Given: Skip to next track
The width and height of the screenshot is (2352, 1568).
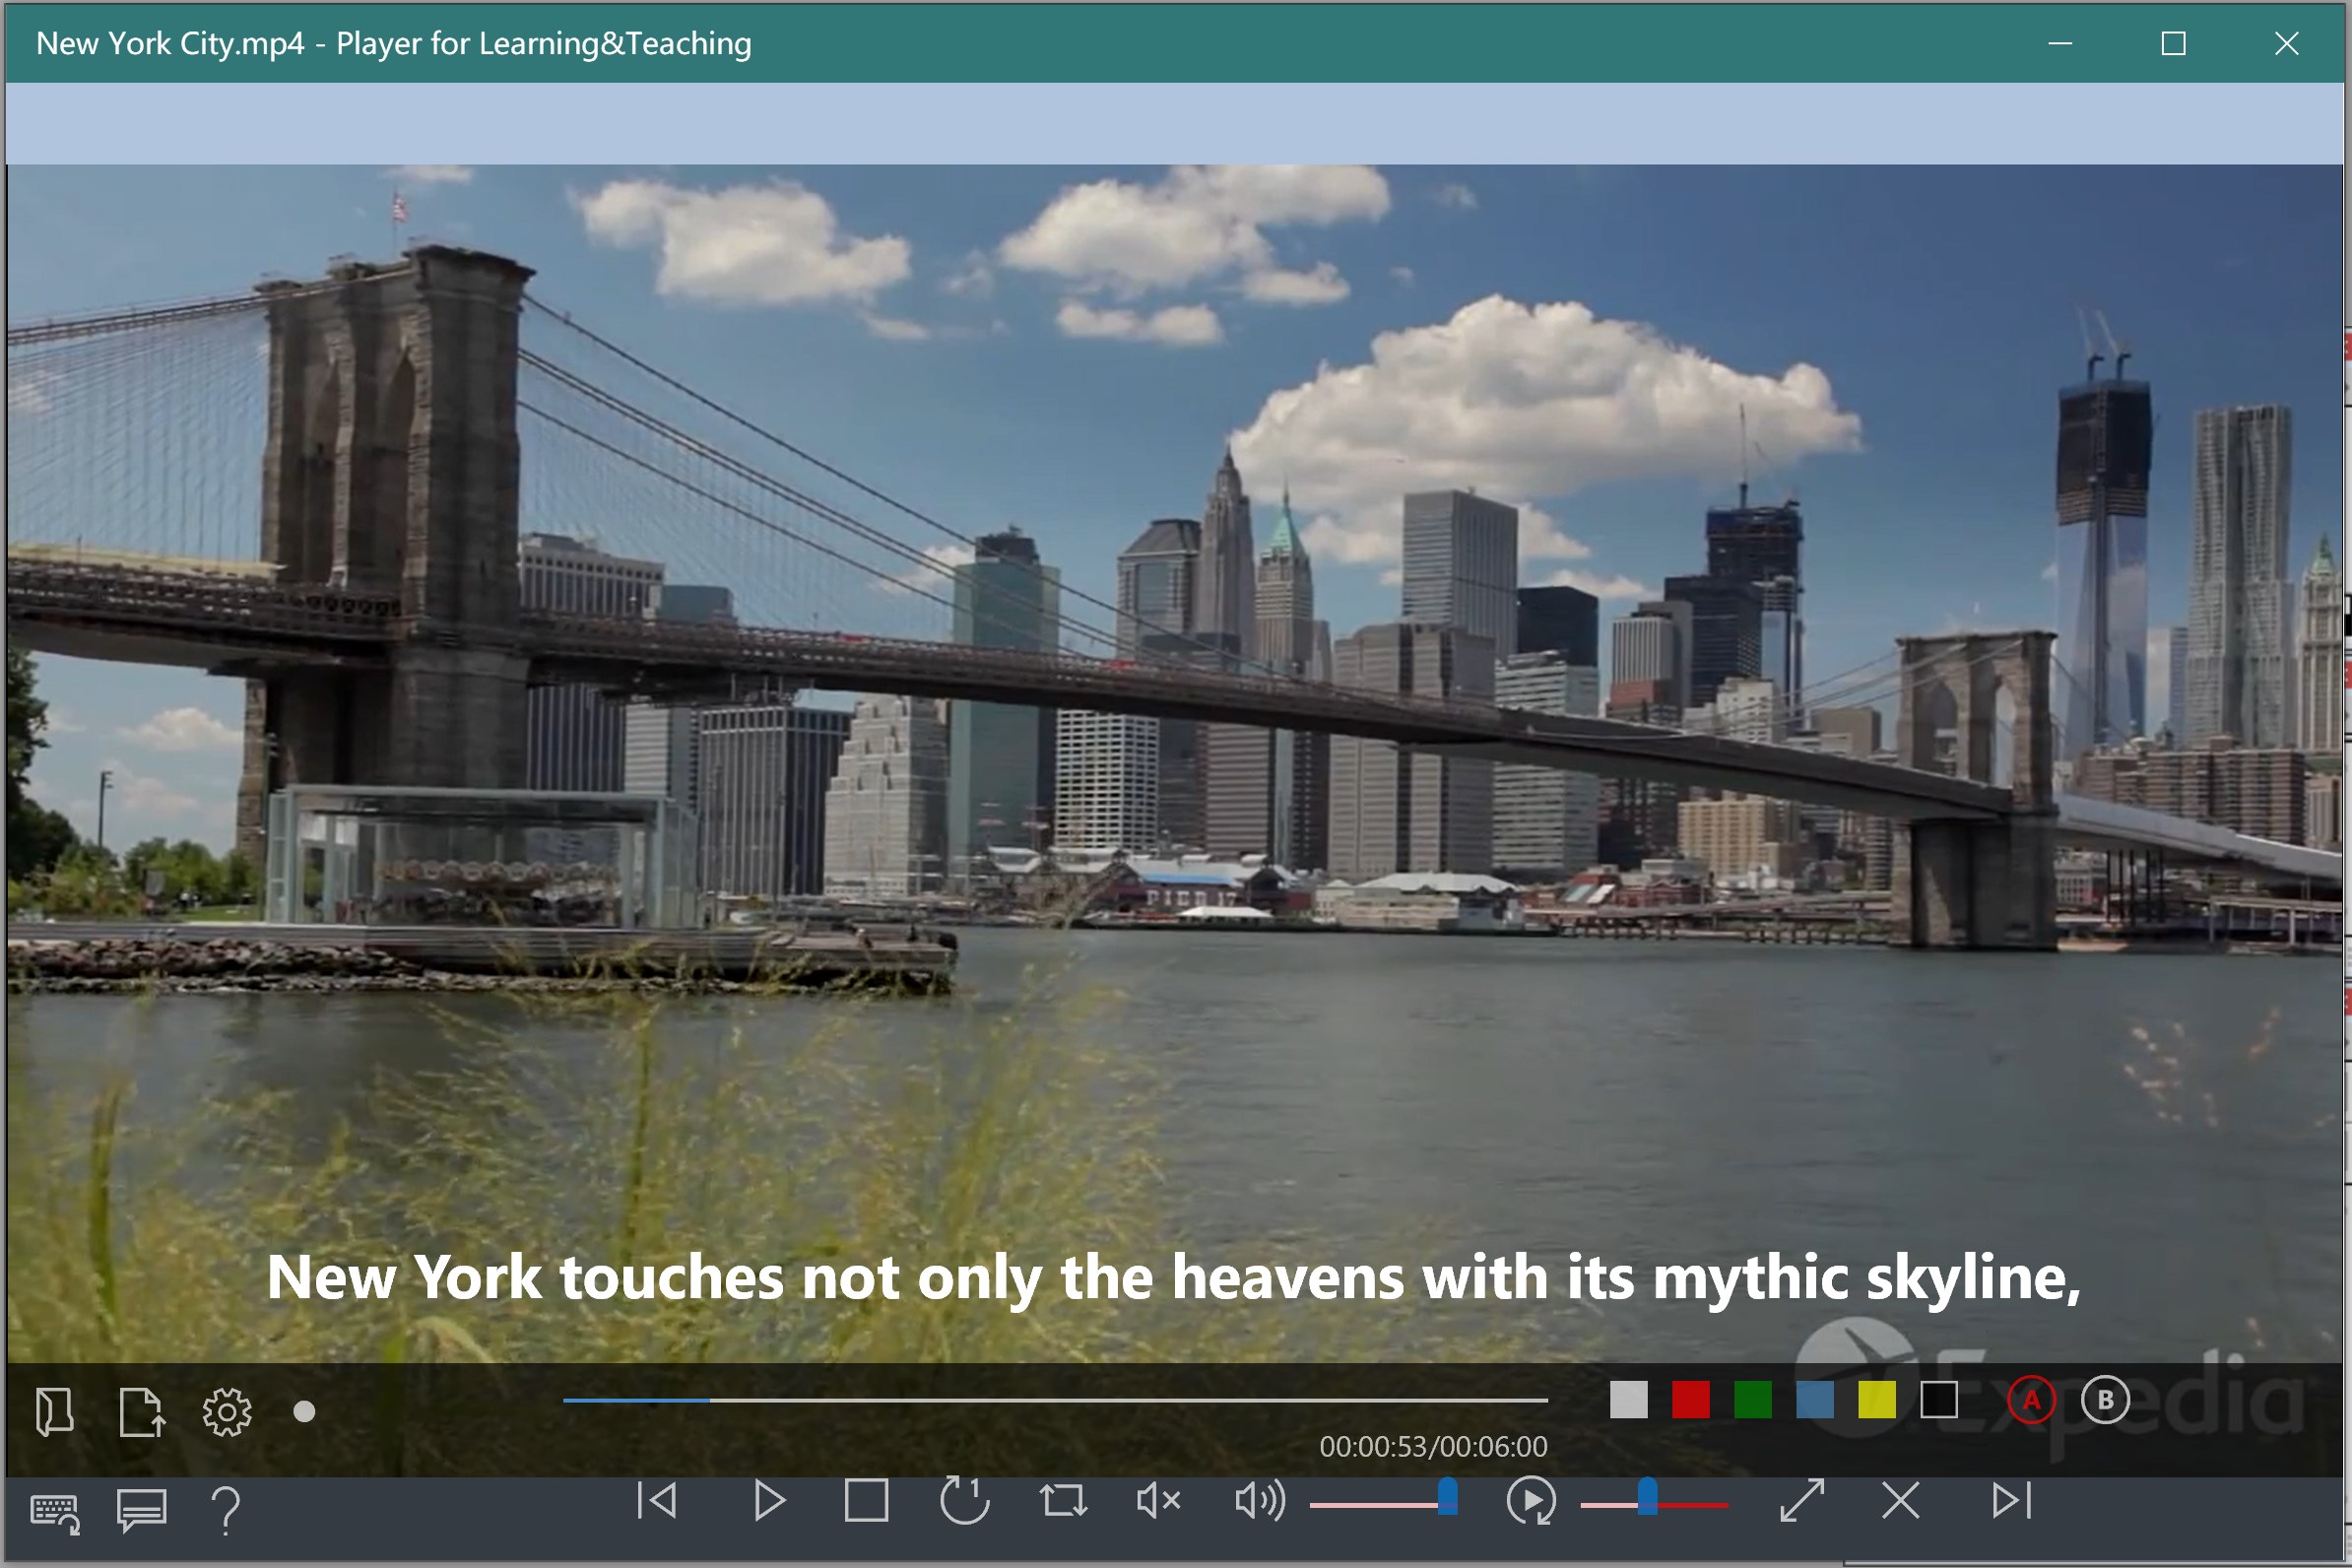Looking at the screenshot, I should [2011, 1500].
